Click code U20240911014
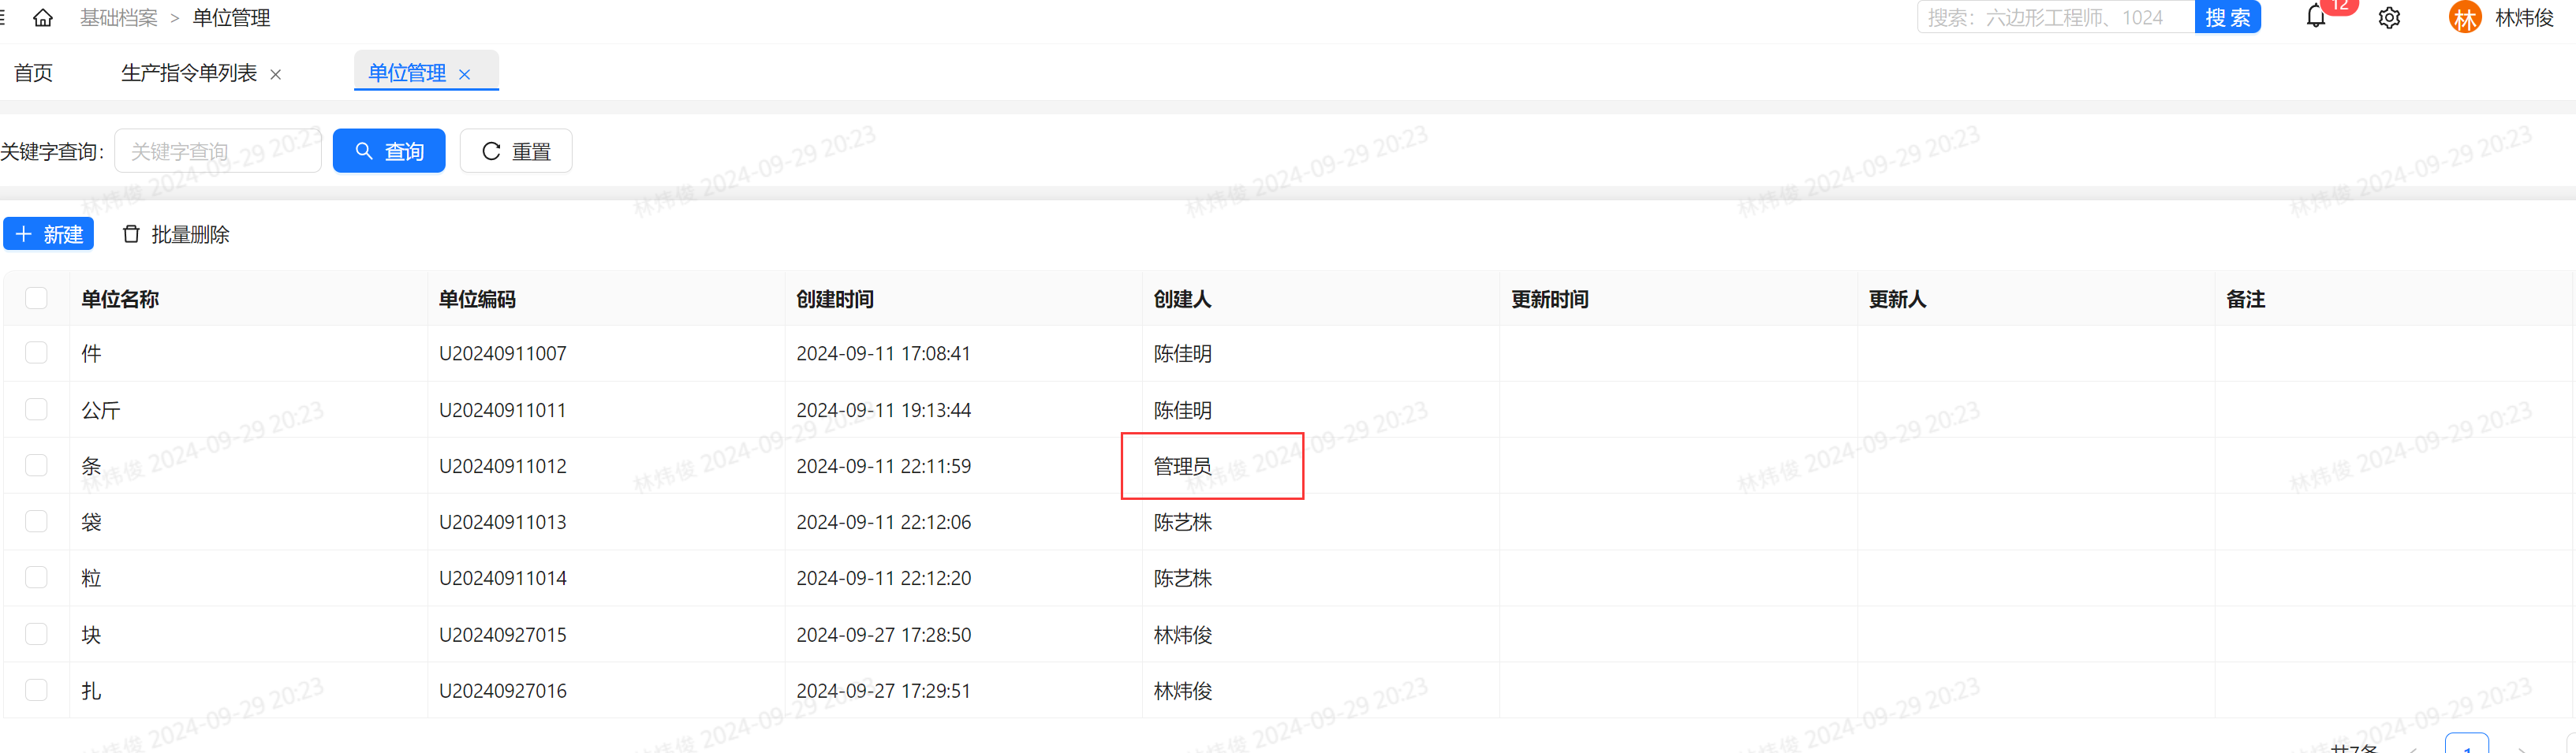The width and height of the screenshot is (2576, 753). click(x=503, y=578)
